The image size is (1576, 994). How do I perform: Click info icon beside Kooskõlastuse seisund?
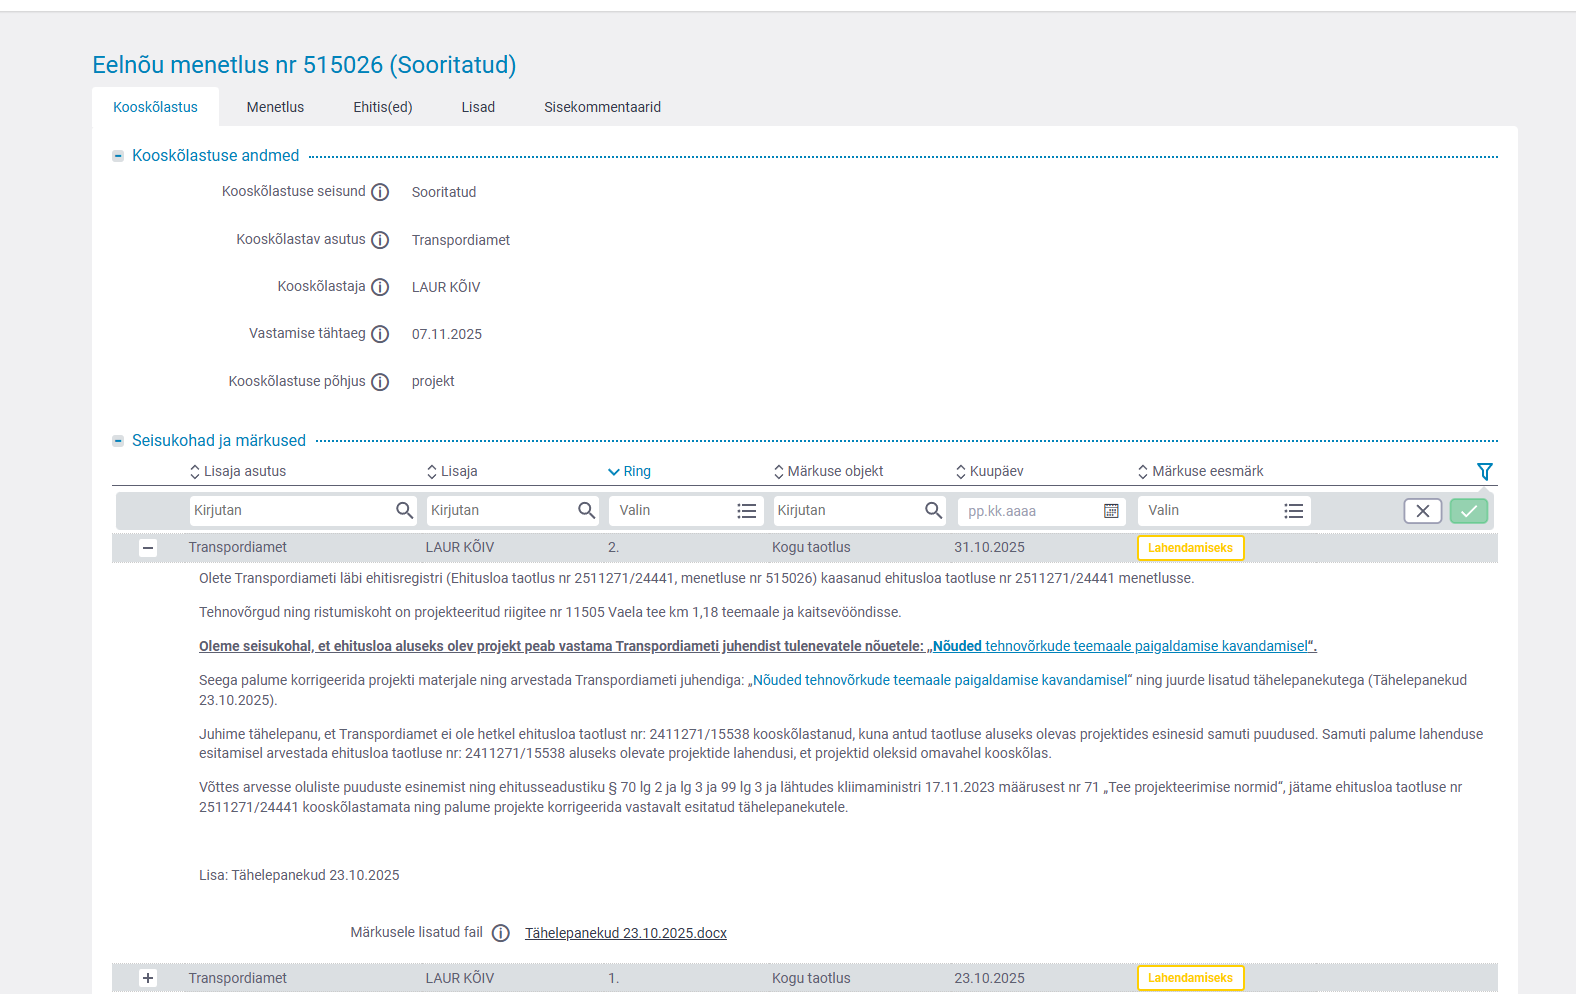pyautogui.click(x=380, y=192)
